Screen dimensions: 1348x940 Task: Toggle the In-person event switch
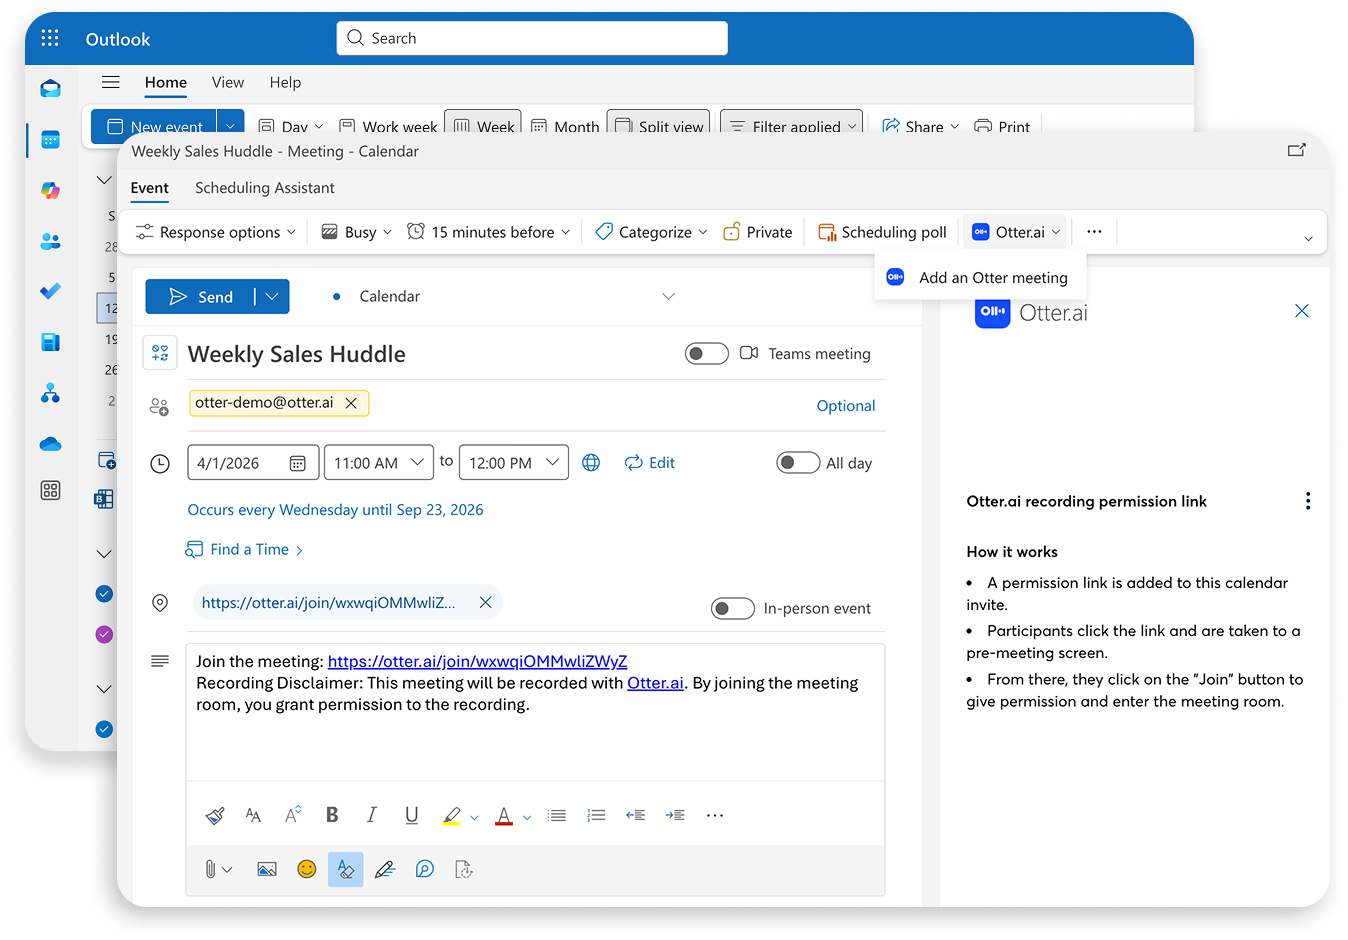pos(732,608)
